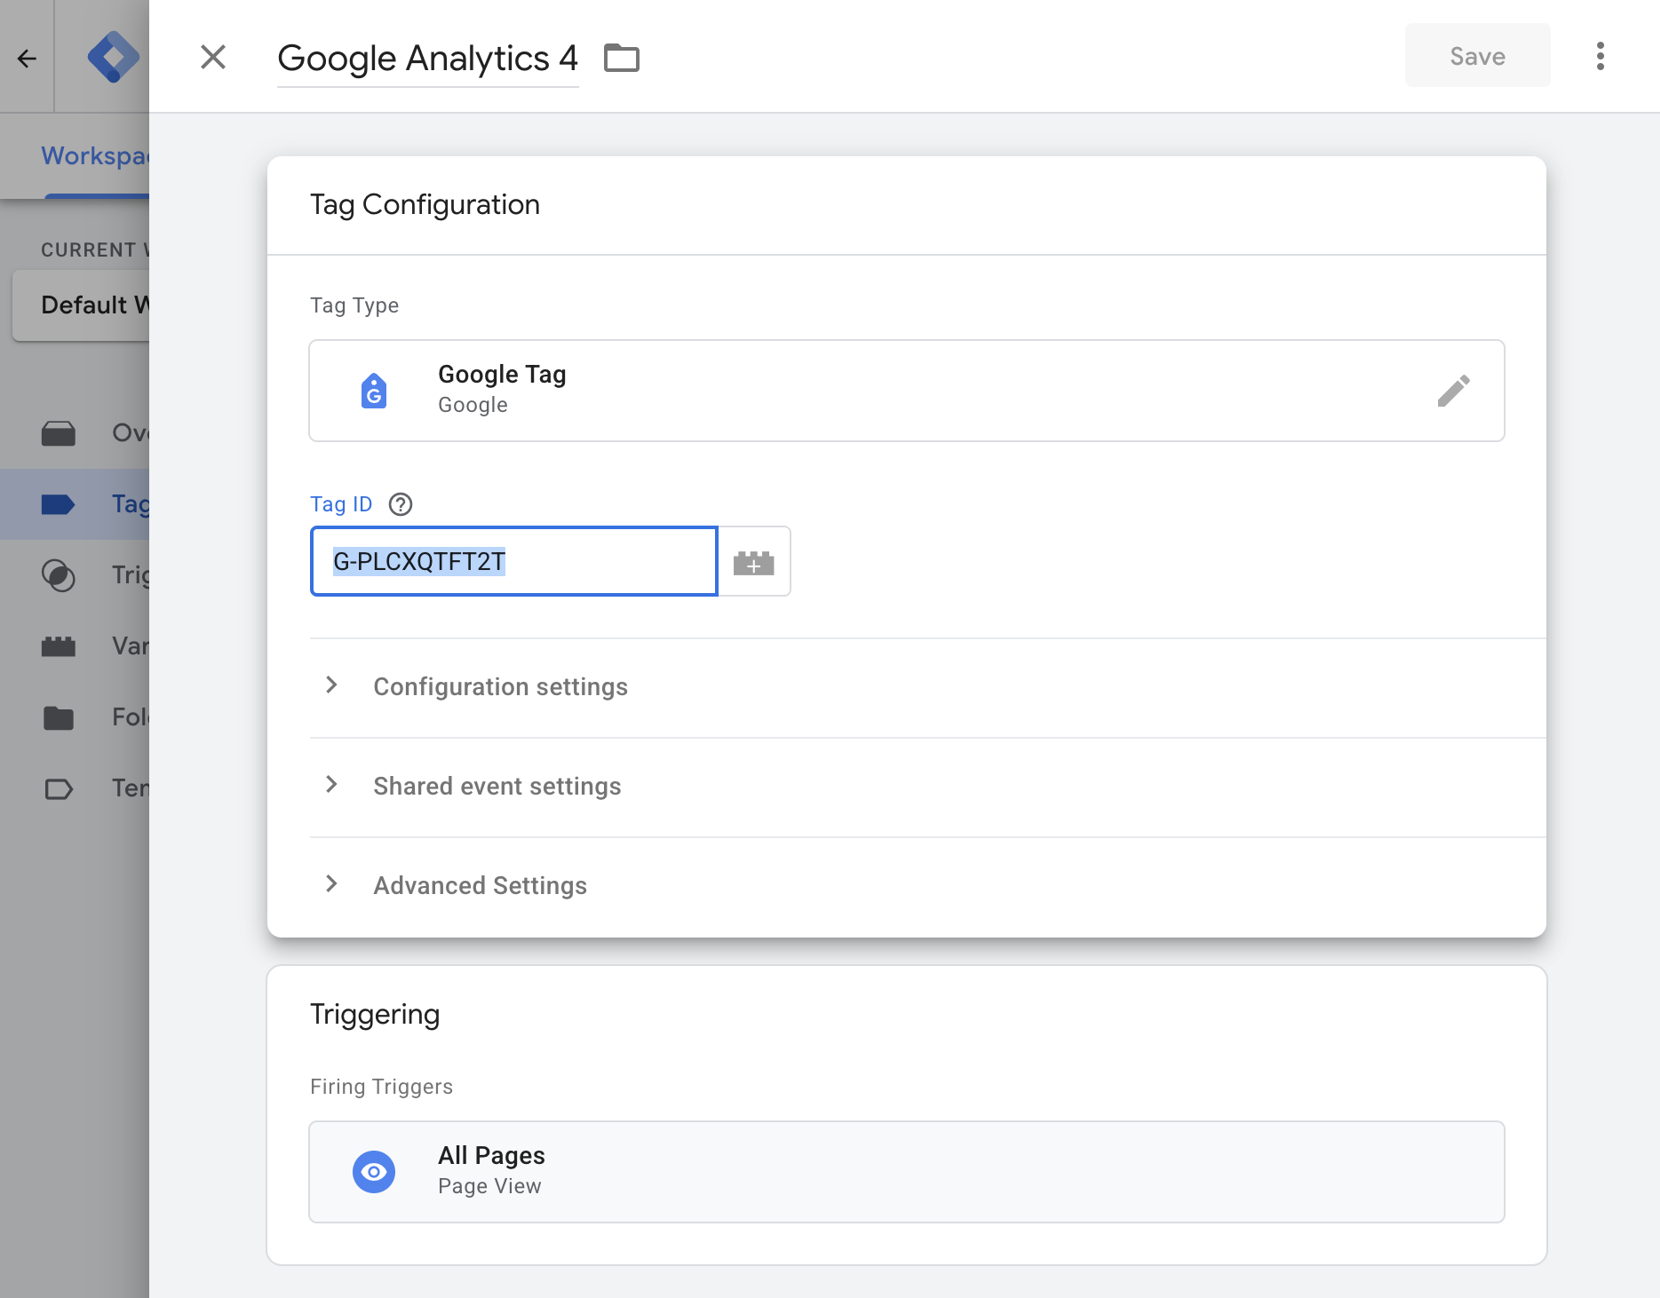Click the insert variable button
Screen dimensions: 1660x1298
pyautogui.click(x=754, y=562)
